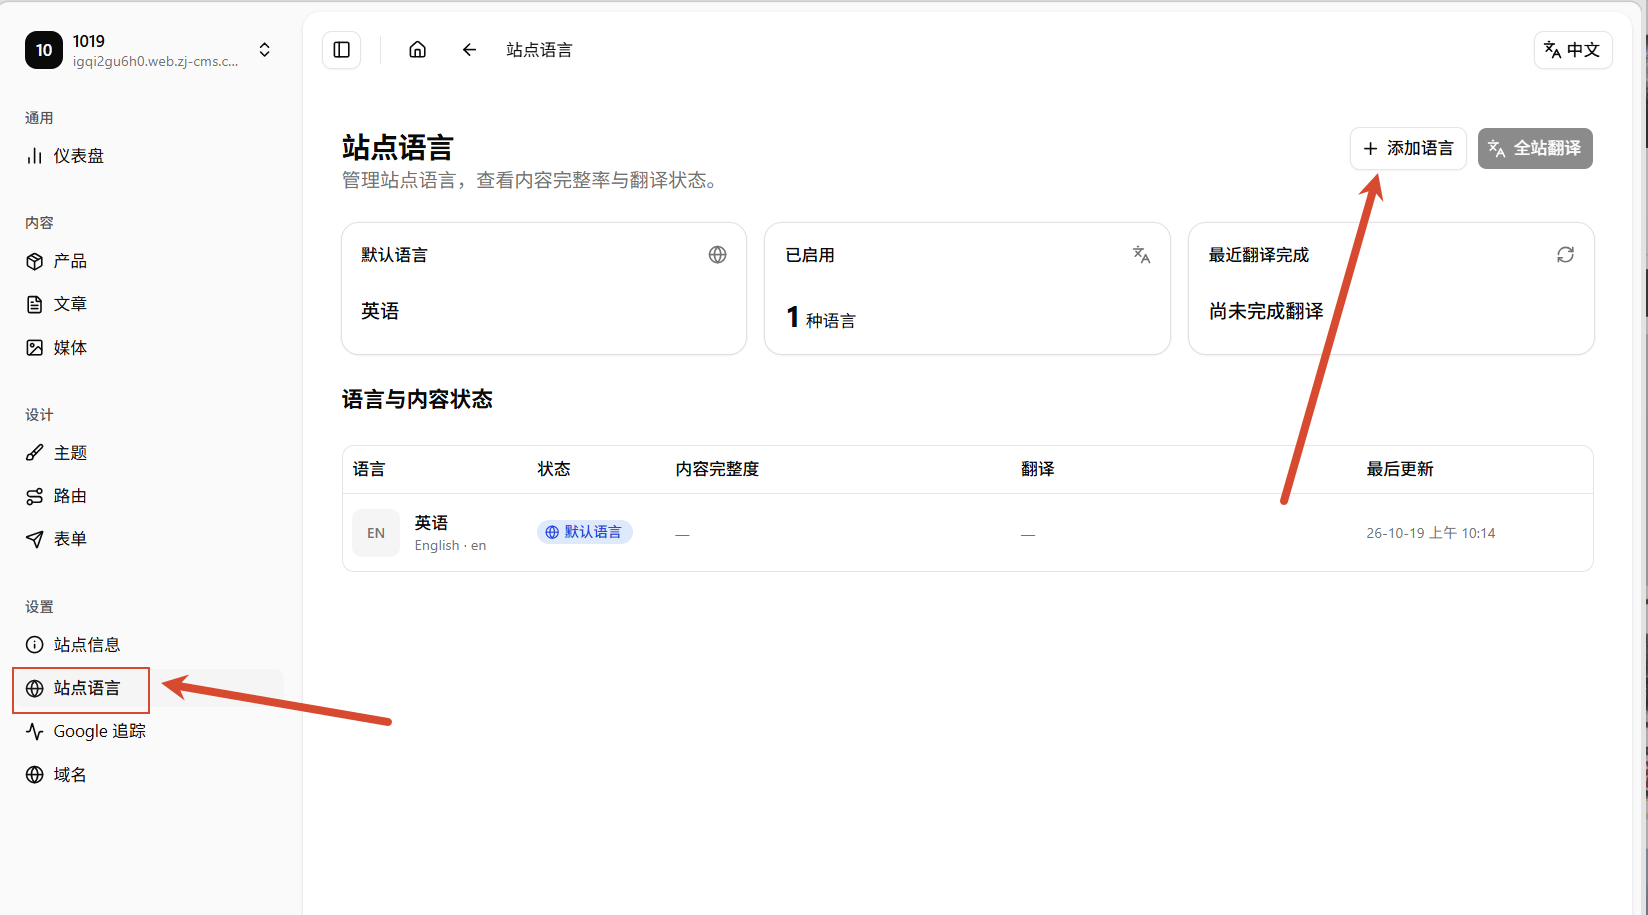Screen dimensions: 1648x915
Task: Click the EN language badge
Action: 376,533
